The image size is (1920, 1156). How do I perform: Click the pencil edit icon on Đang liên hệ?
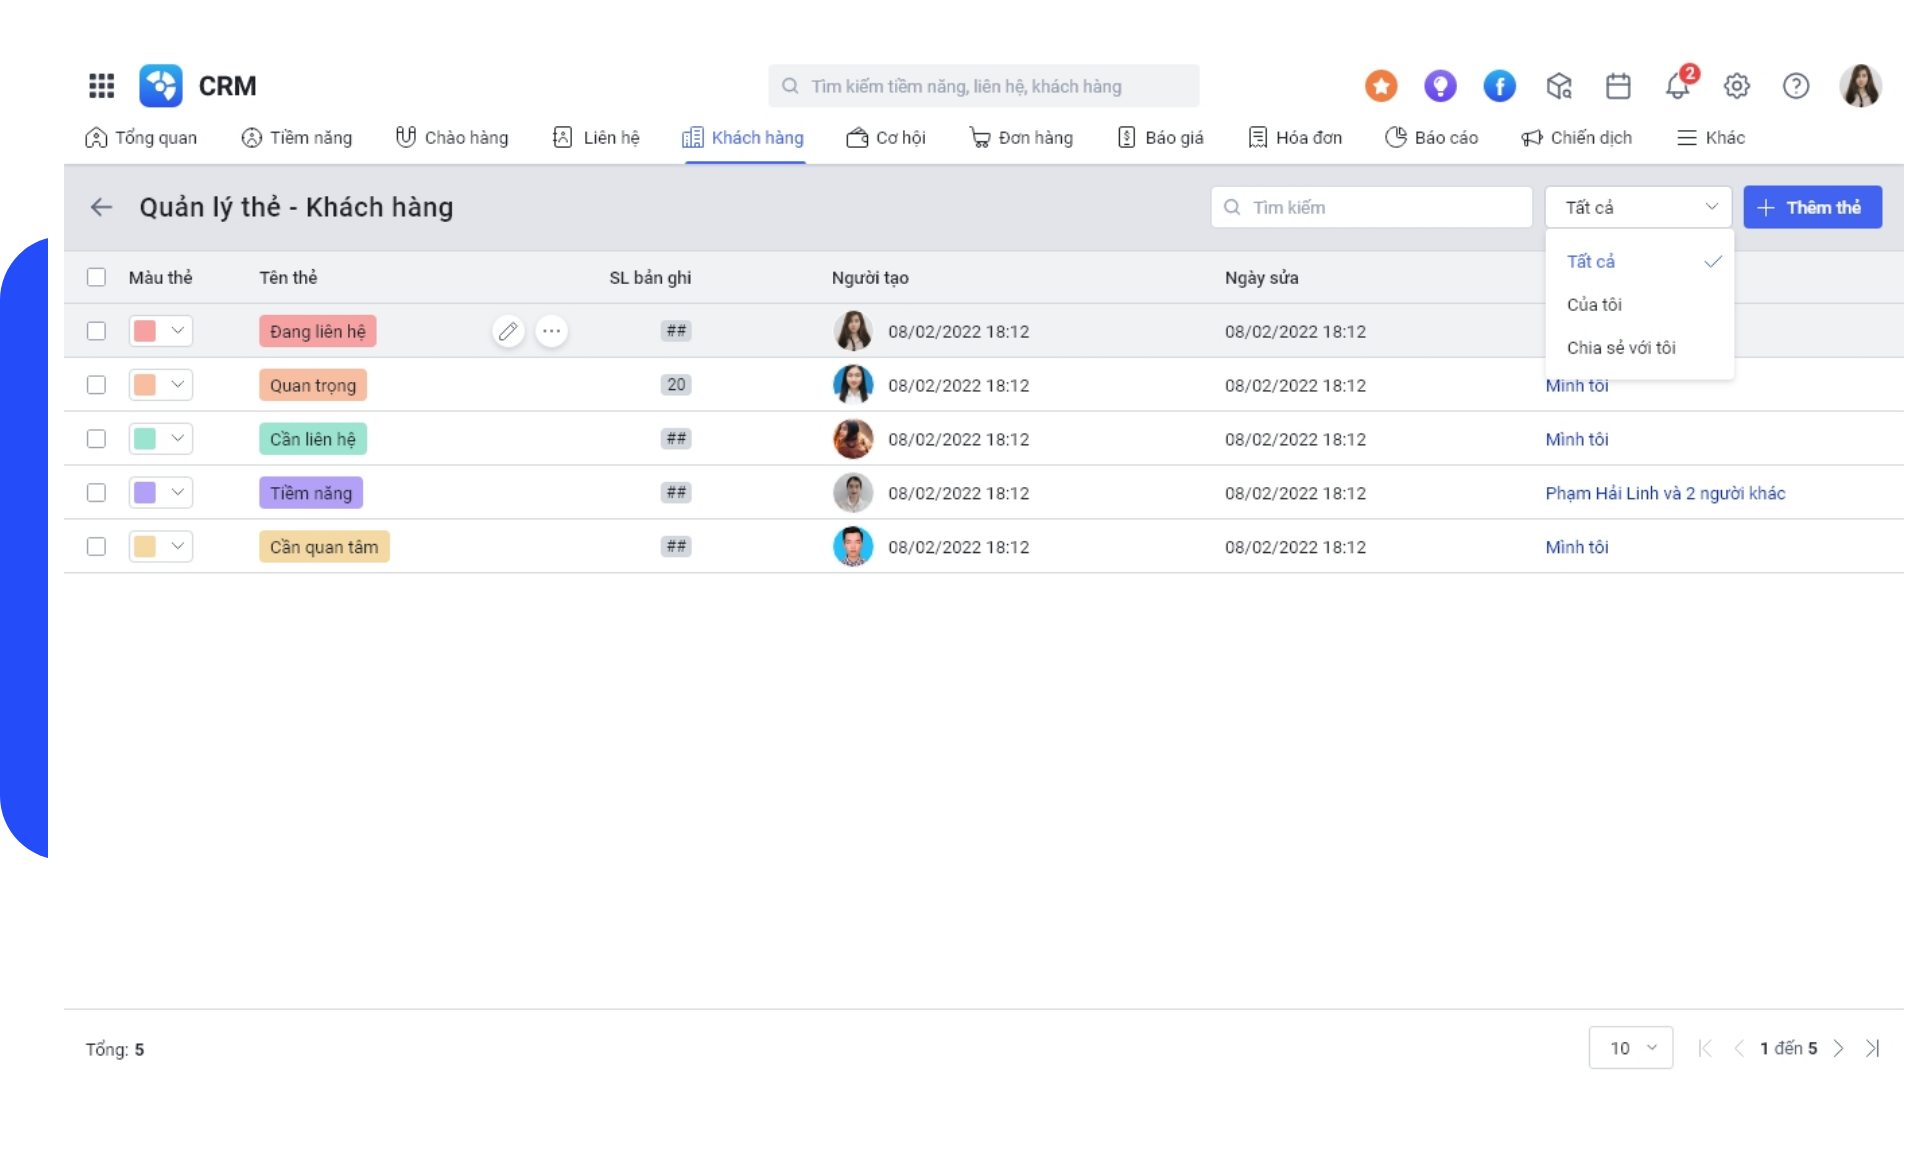point(508,331)
